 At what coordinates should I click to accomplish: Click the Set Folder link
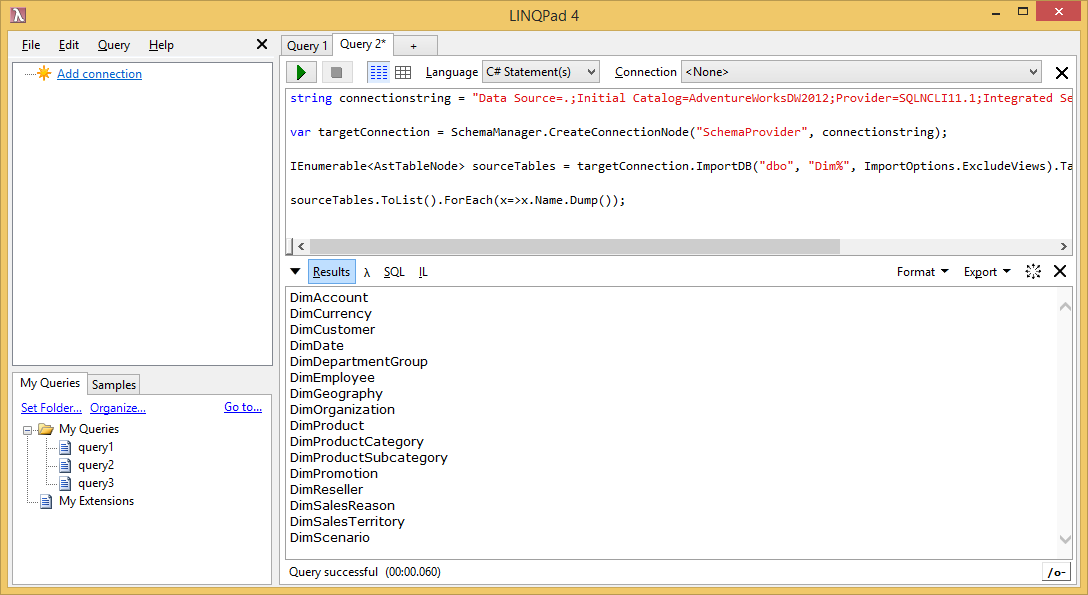tap(51, 408)
